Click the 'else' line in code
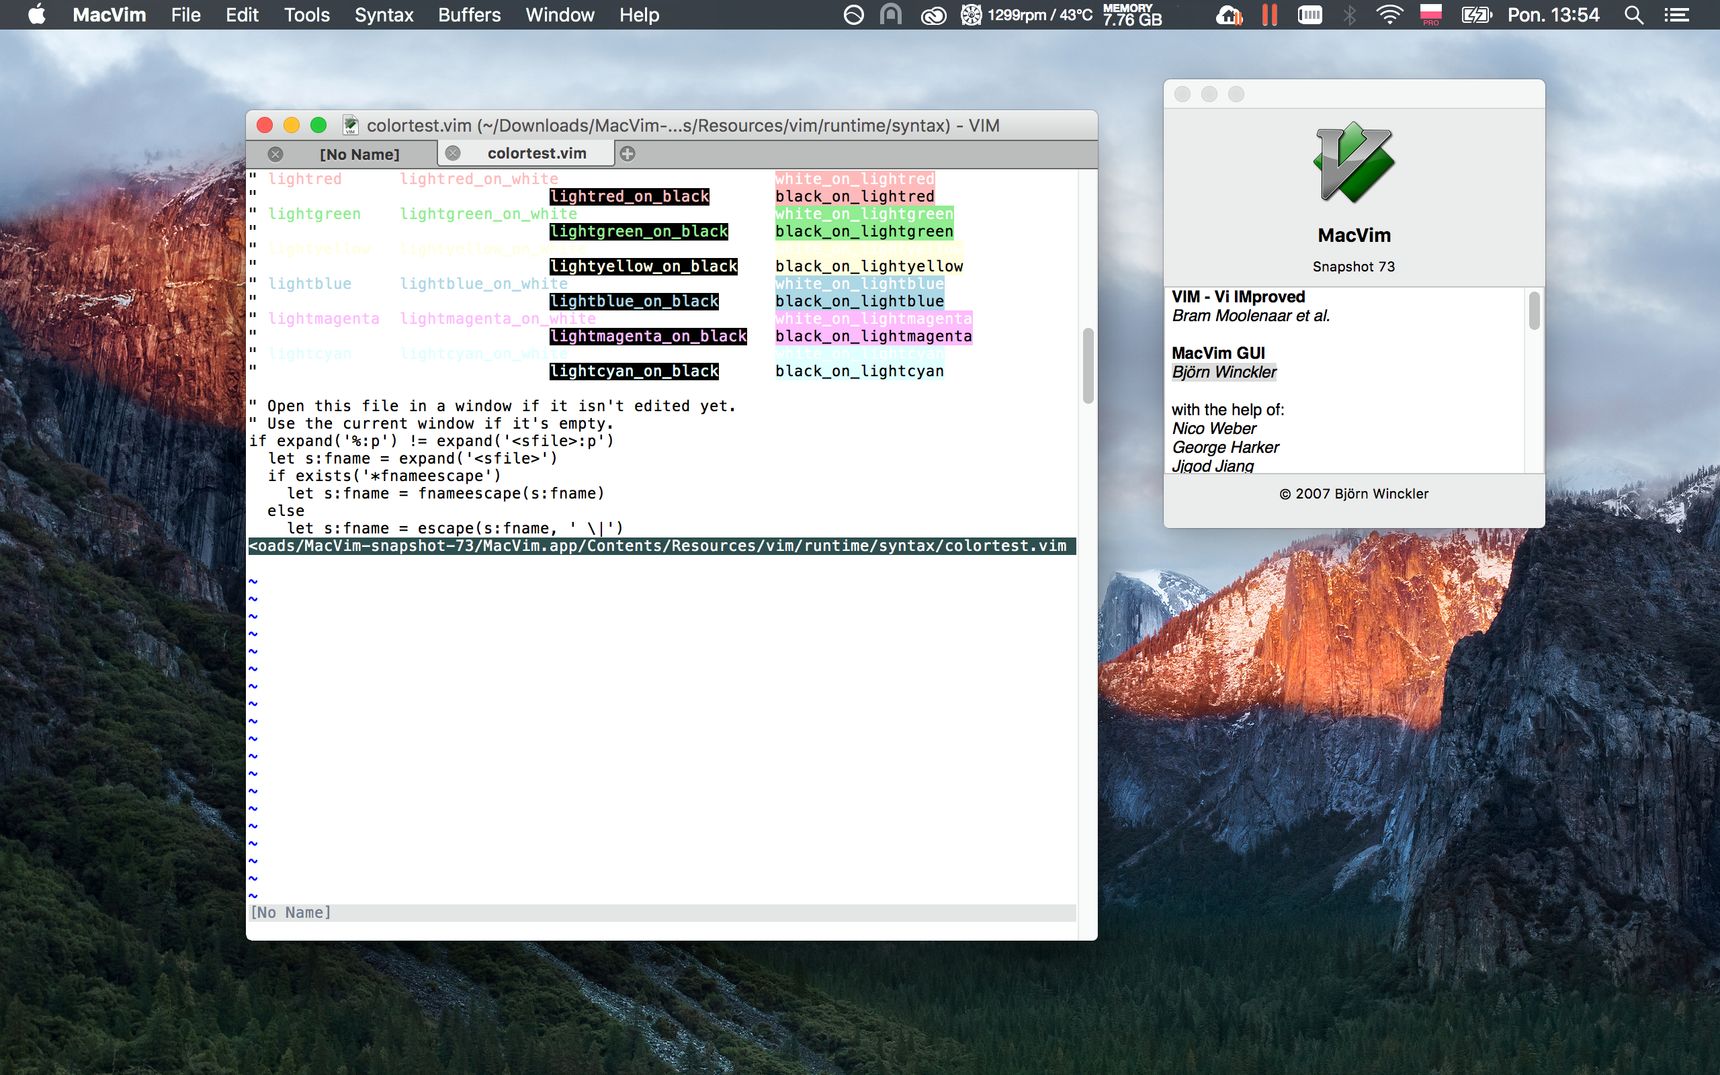This screenshot has width=1720, height=1075. pyautogui.click(x=286, y=511)
